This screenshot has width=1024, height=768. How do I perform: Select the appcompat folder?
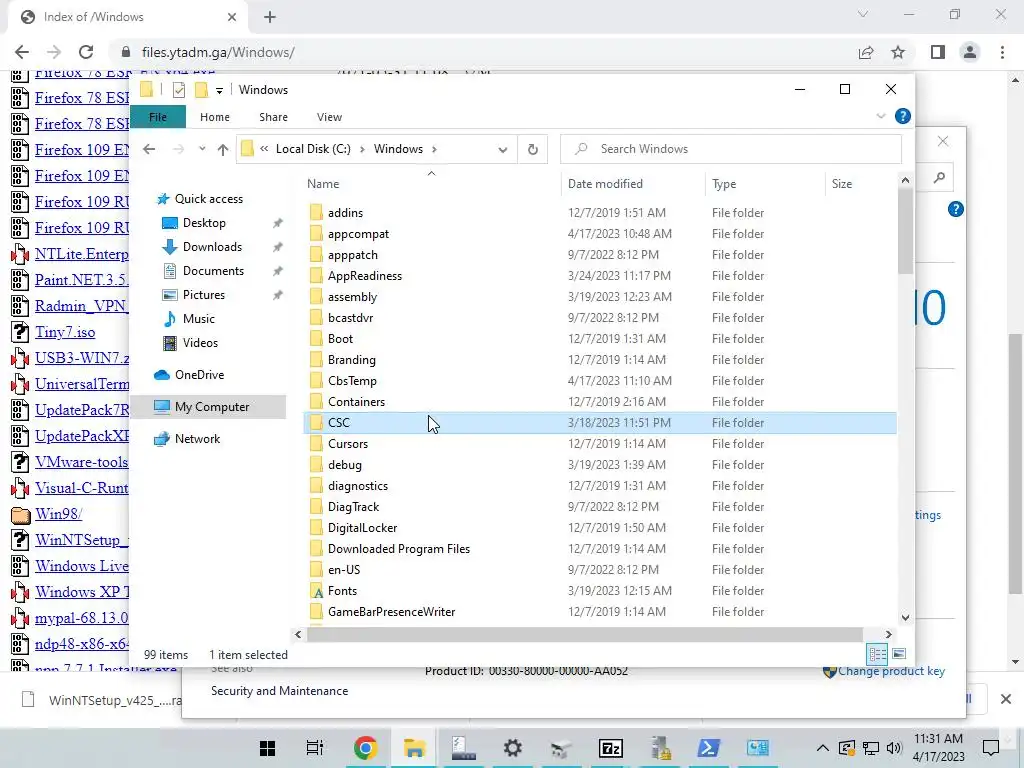[359, 234]
